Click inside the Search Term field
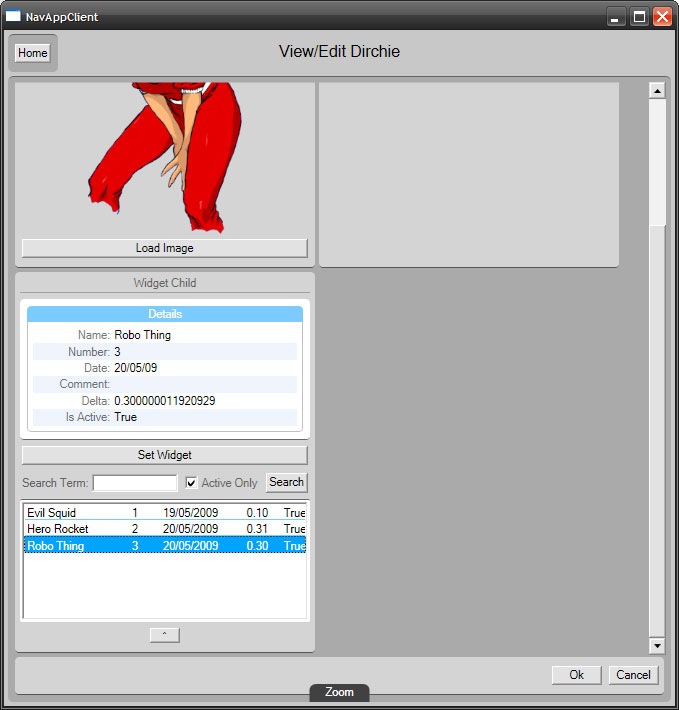The image size is (679, 710). point(134,483)
